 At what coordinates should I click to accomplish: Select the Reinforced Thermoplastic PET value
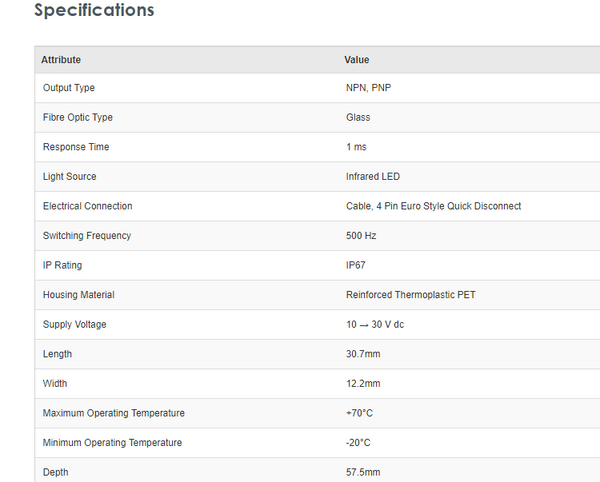(410, 295)
